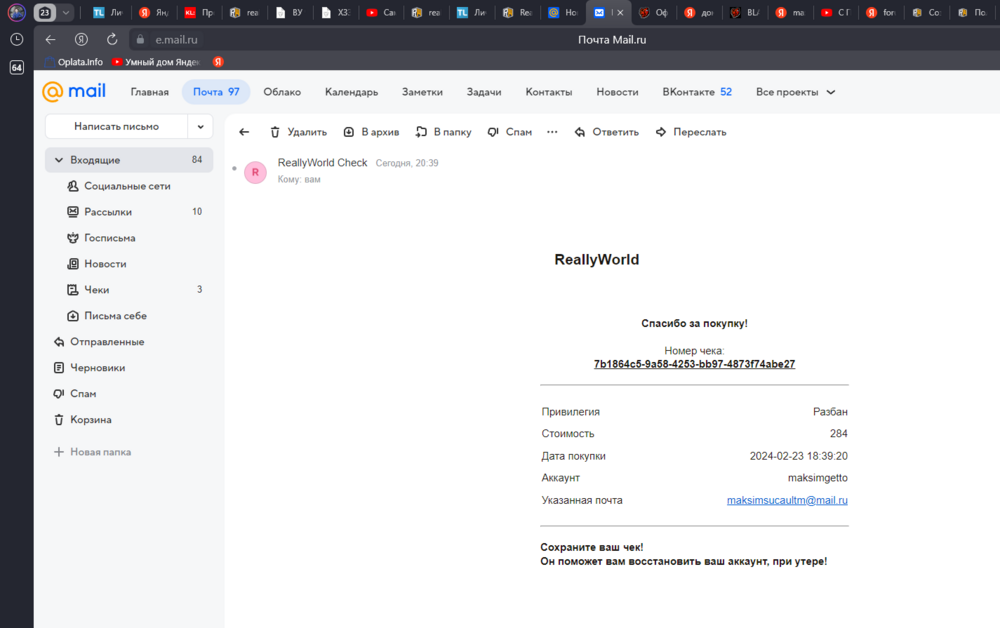The height and width of the screenshot is (628, 1000).
Task: Click the receipt number link 7b1864c5-9a58-4253-bb97-4873f74abe27
Action: coord(694,364)
